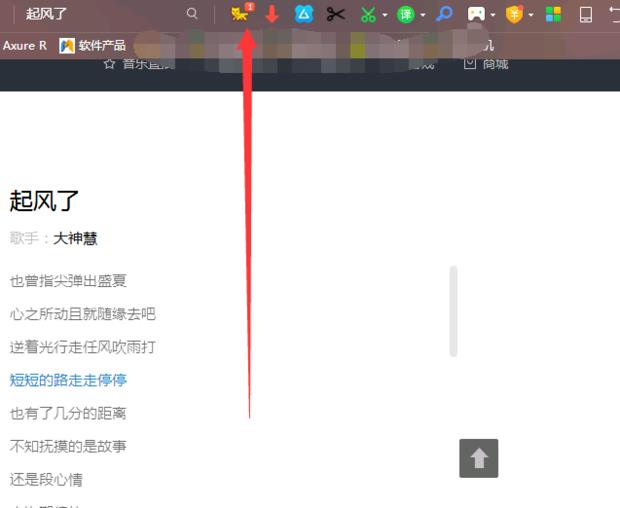This screenshot has height=508, width=620.
Task: Expand the green scissors dropdown arrow
Action: pyautogui.click(x=385, y=15)
